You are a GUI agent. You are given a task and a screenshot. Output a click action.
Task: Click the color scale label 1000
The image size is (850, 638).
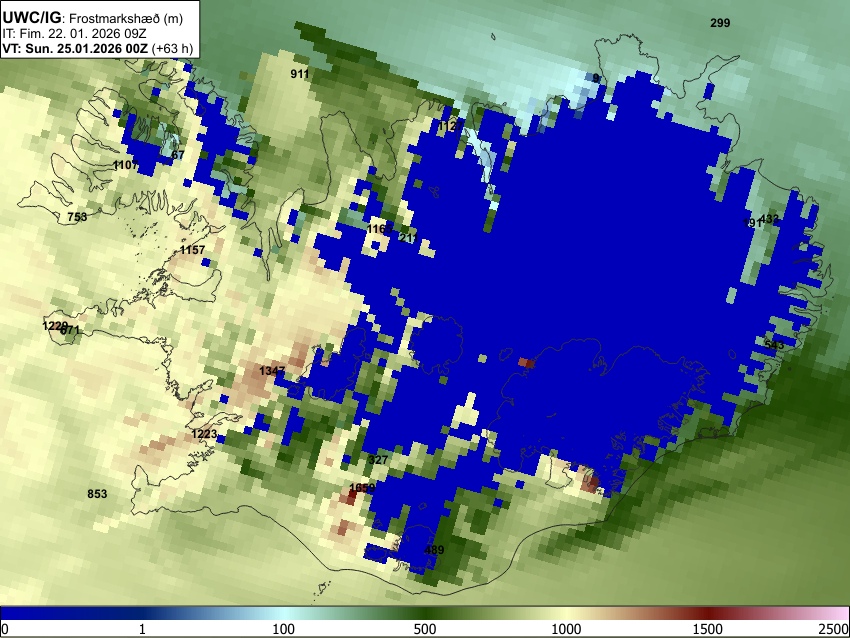tap(566, 629)
